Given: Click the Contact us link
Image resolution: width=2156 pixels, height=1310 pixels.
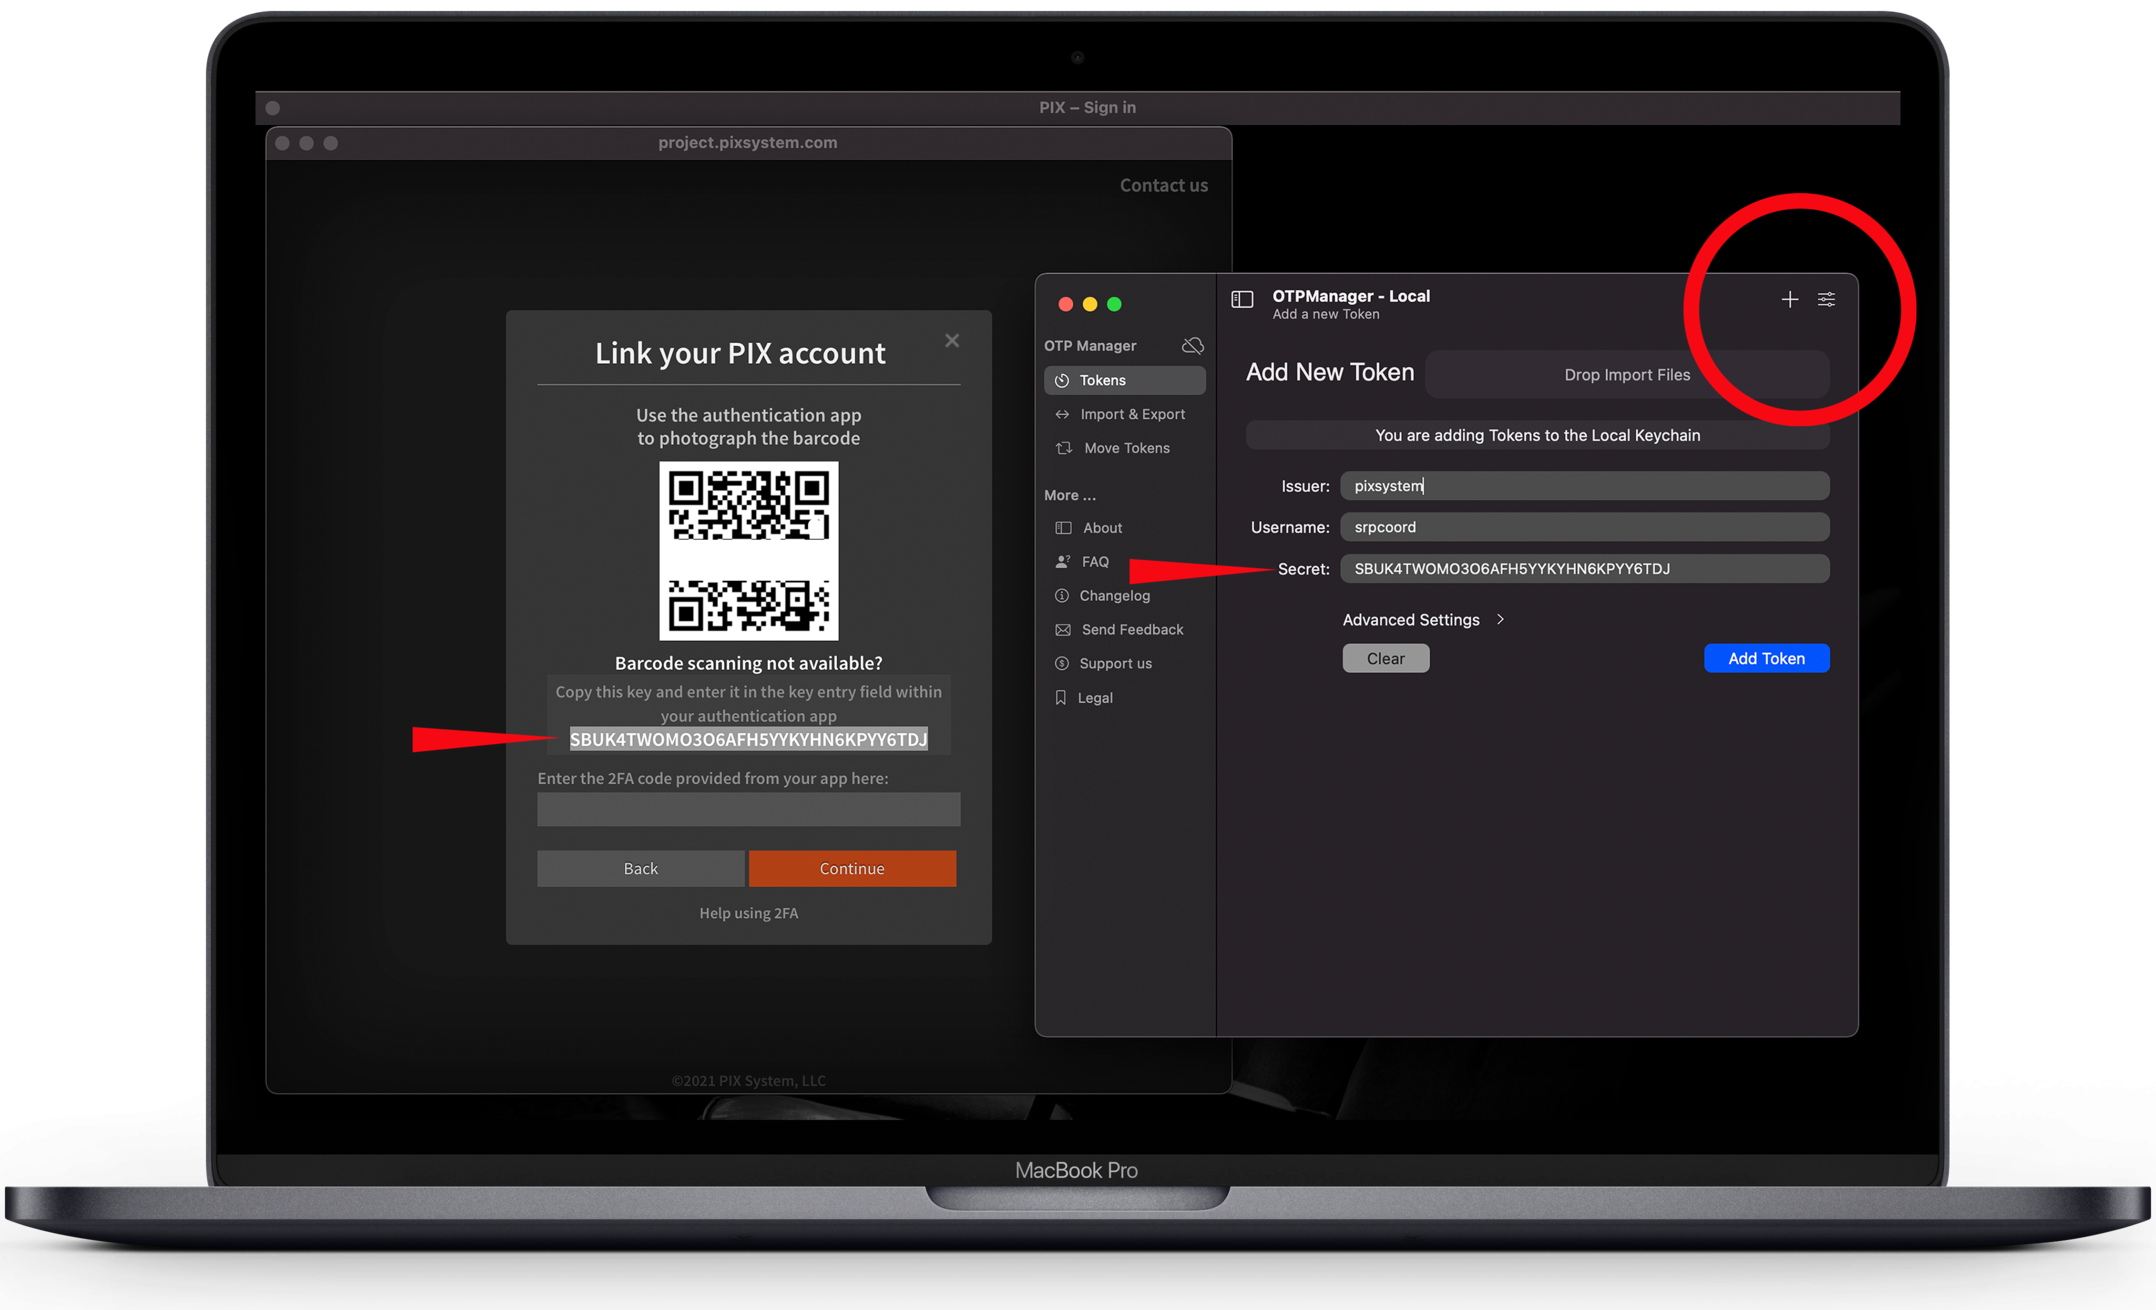Looking at the screenshot, I should coord(1163,185).
